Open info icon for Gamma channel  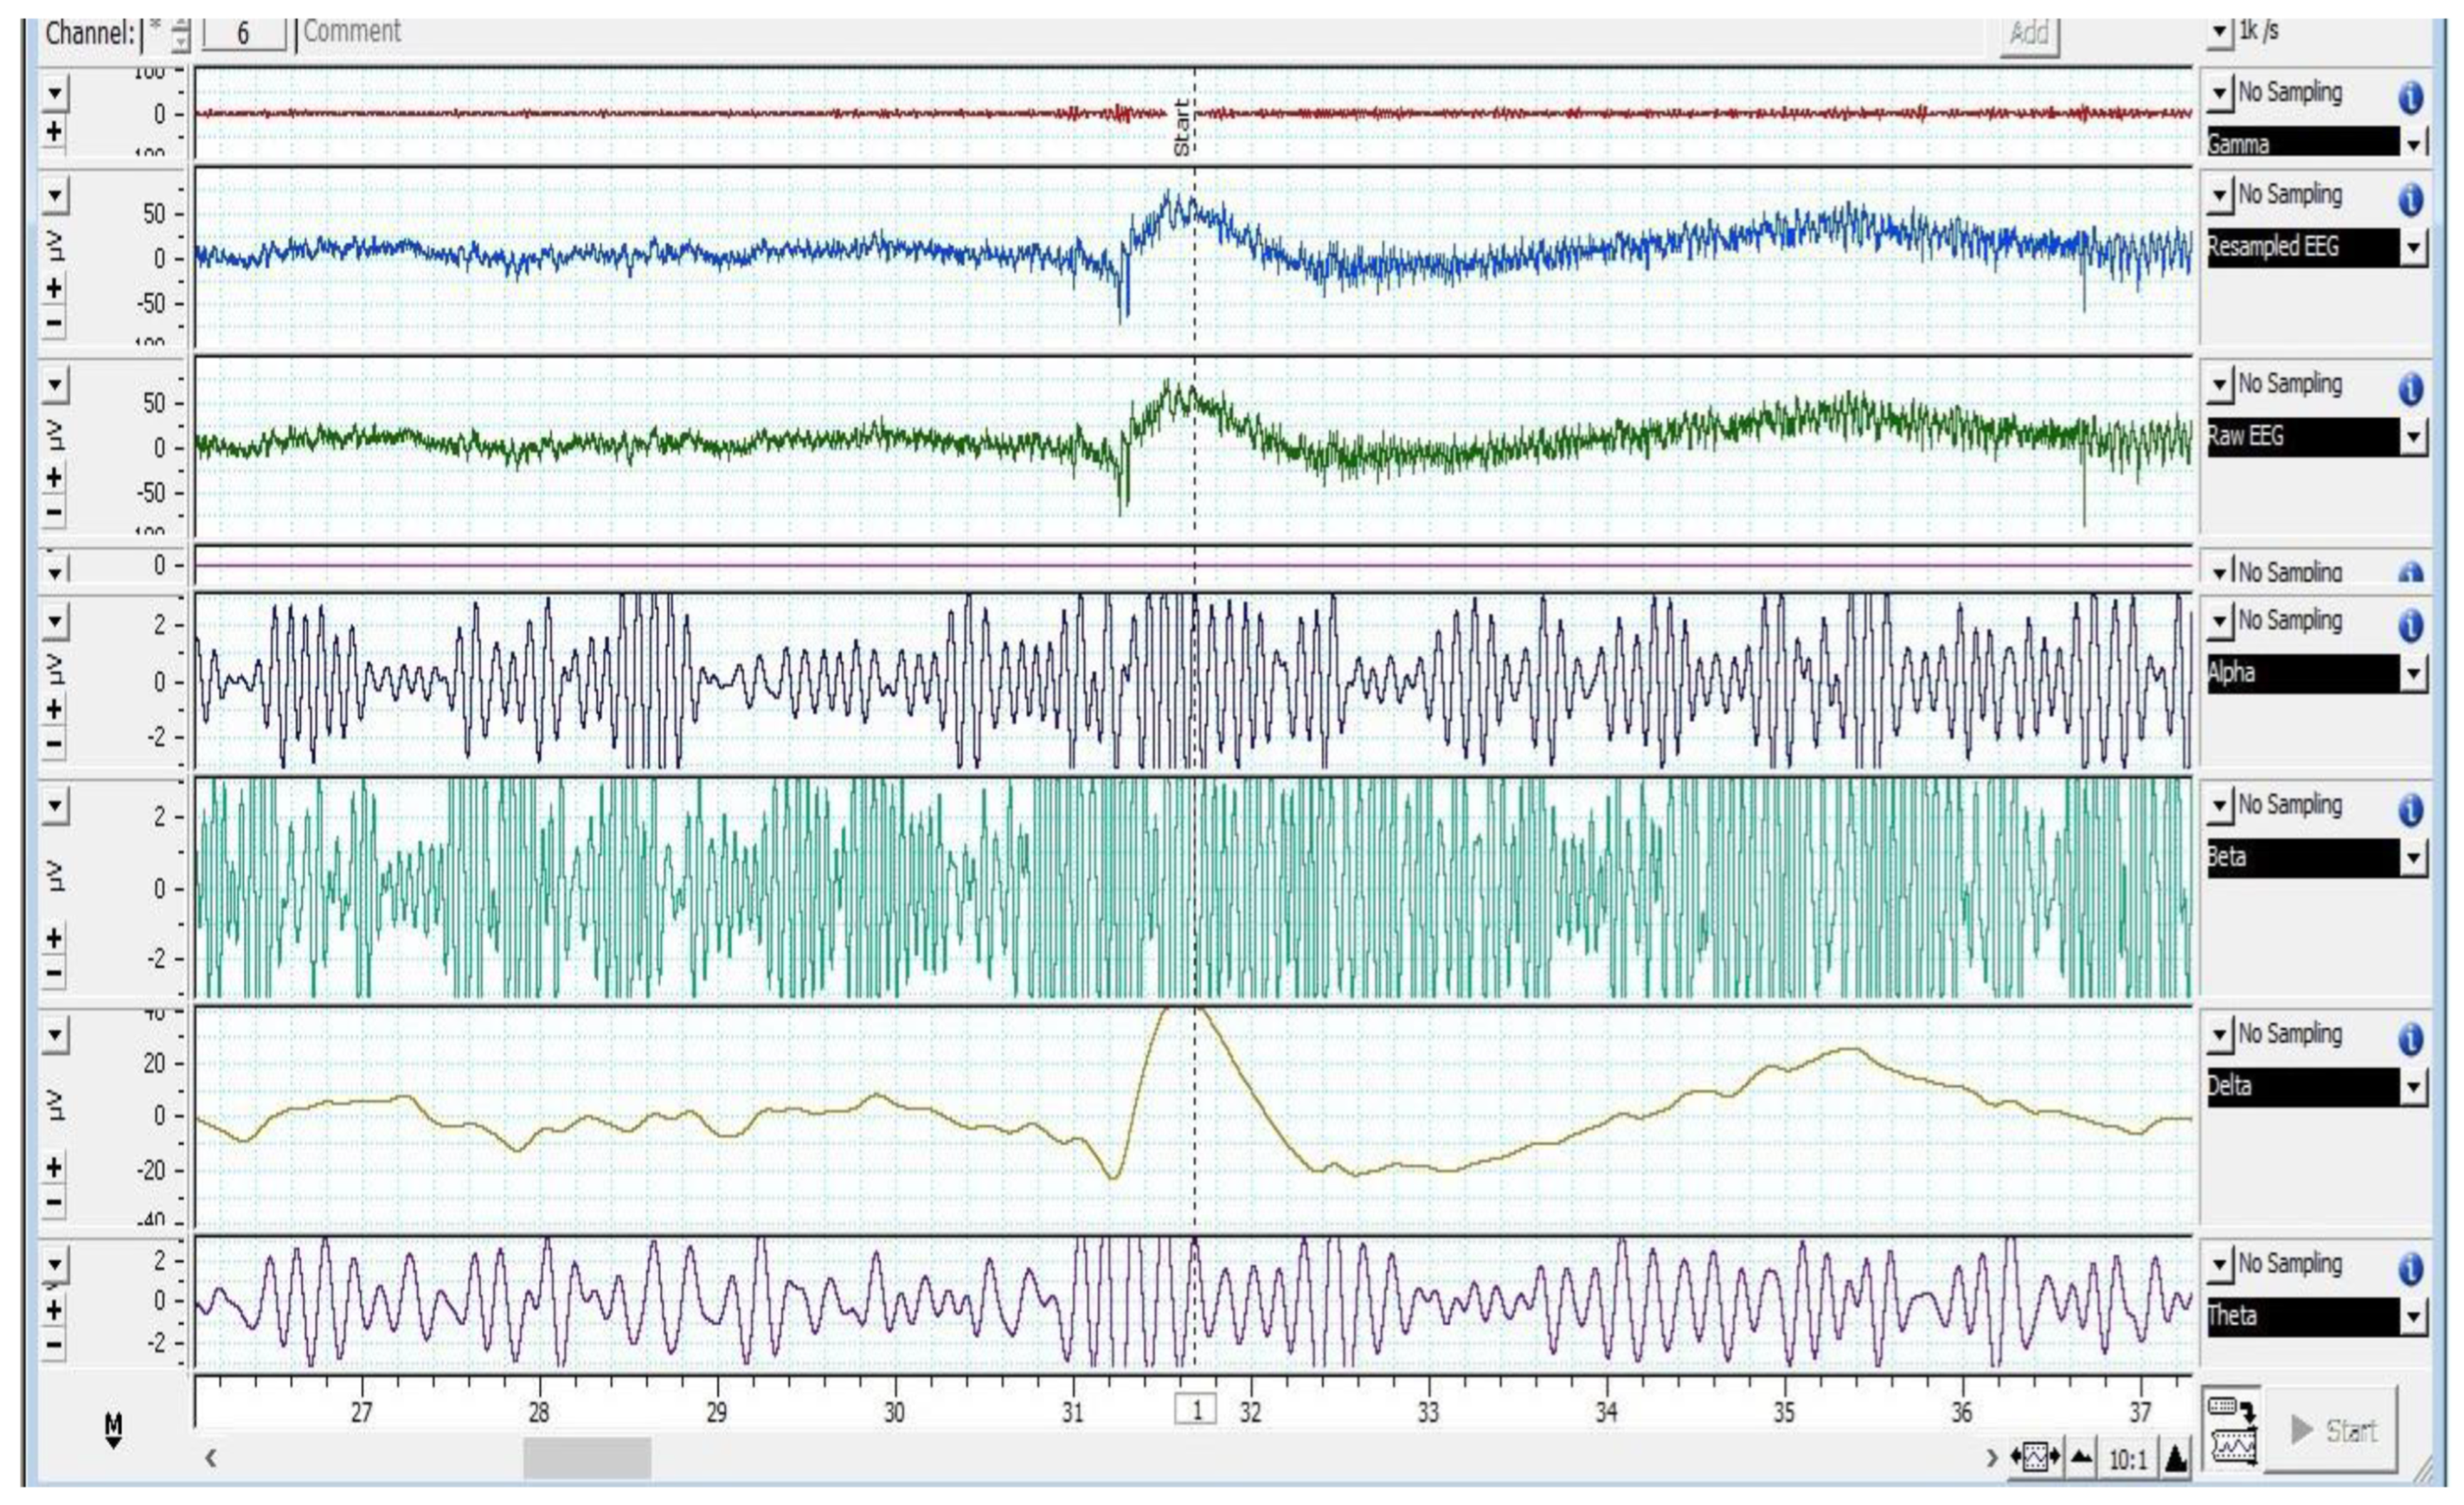click(2411, 98)
